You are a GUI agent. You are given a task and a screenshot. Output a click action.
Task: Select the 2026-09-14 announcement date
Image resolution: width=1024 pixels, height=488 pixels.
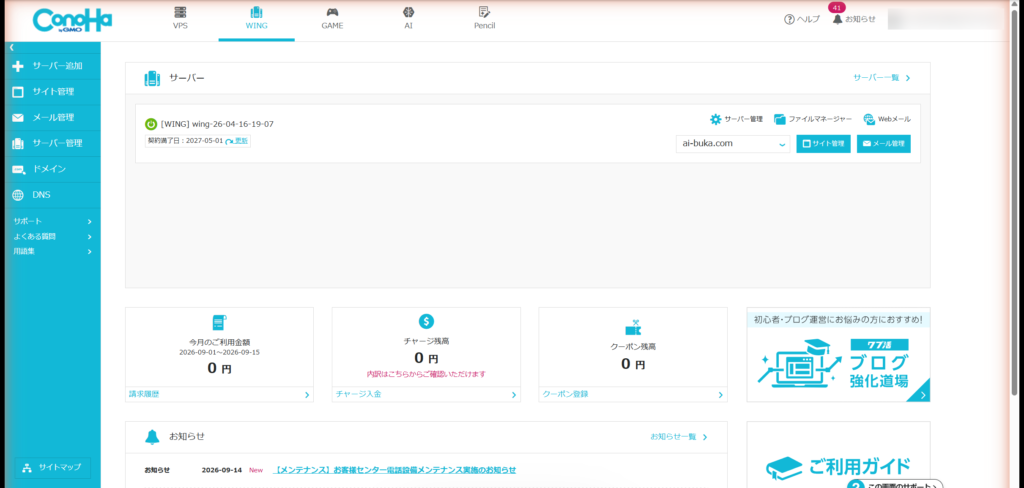(x=222, y=470)
